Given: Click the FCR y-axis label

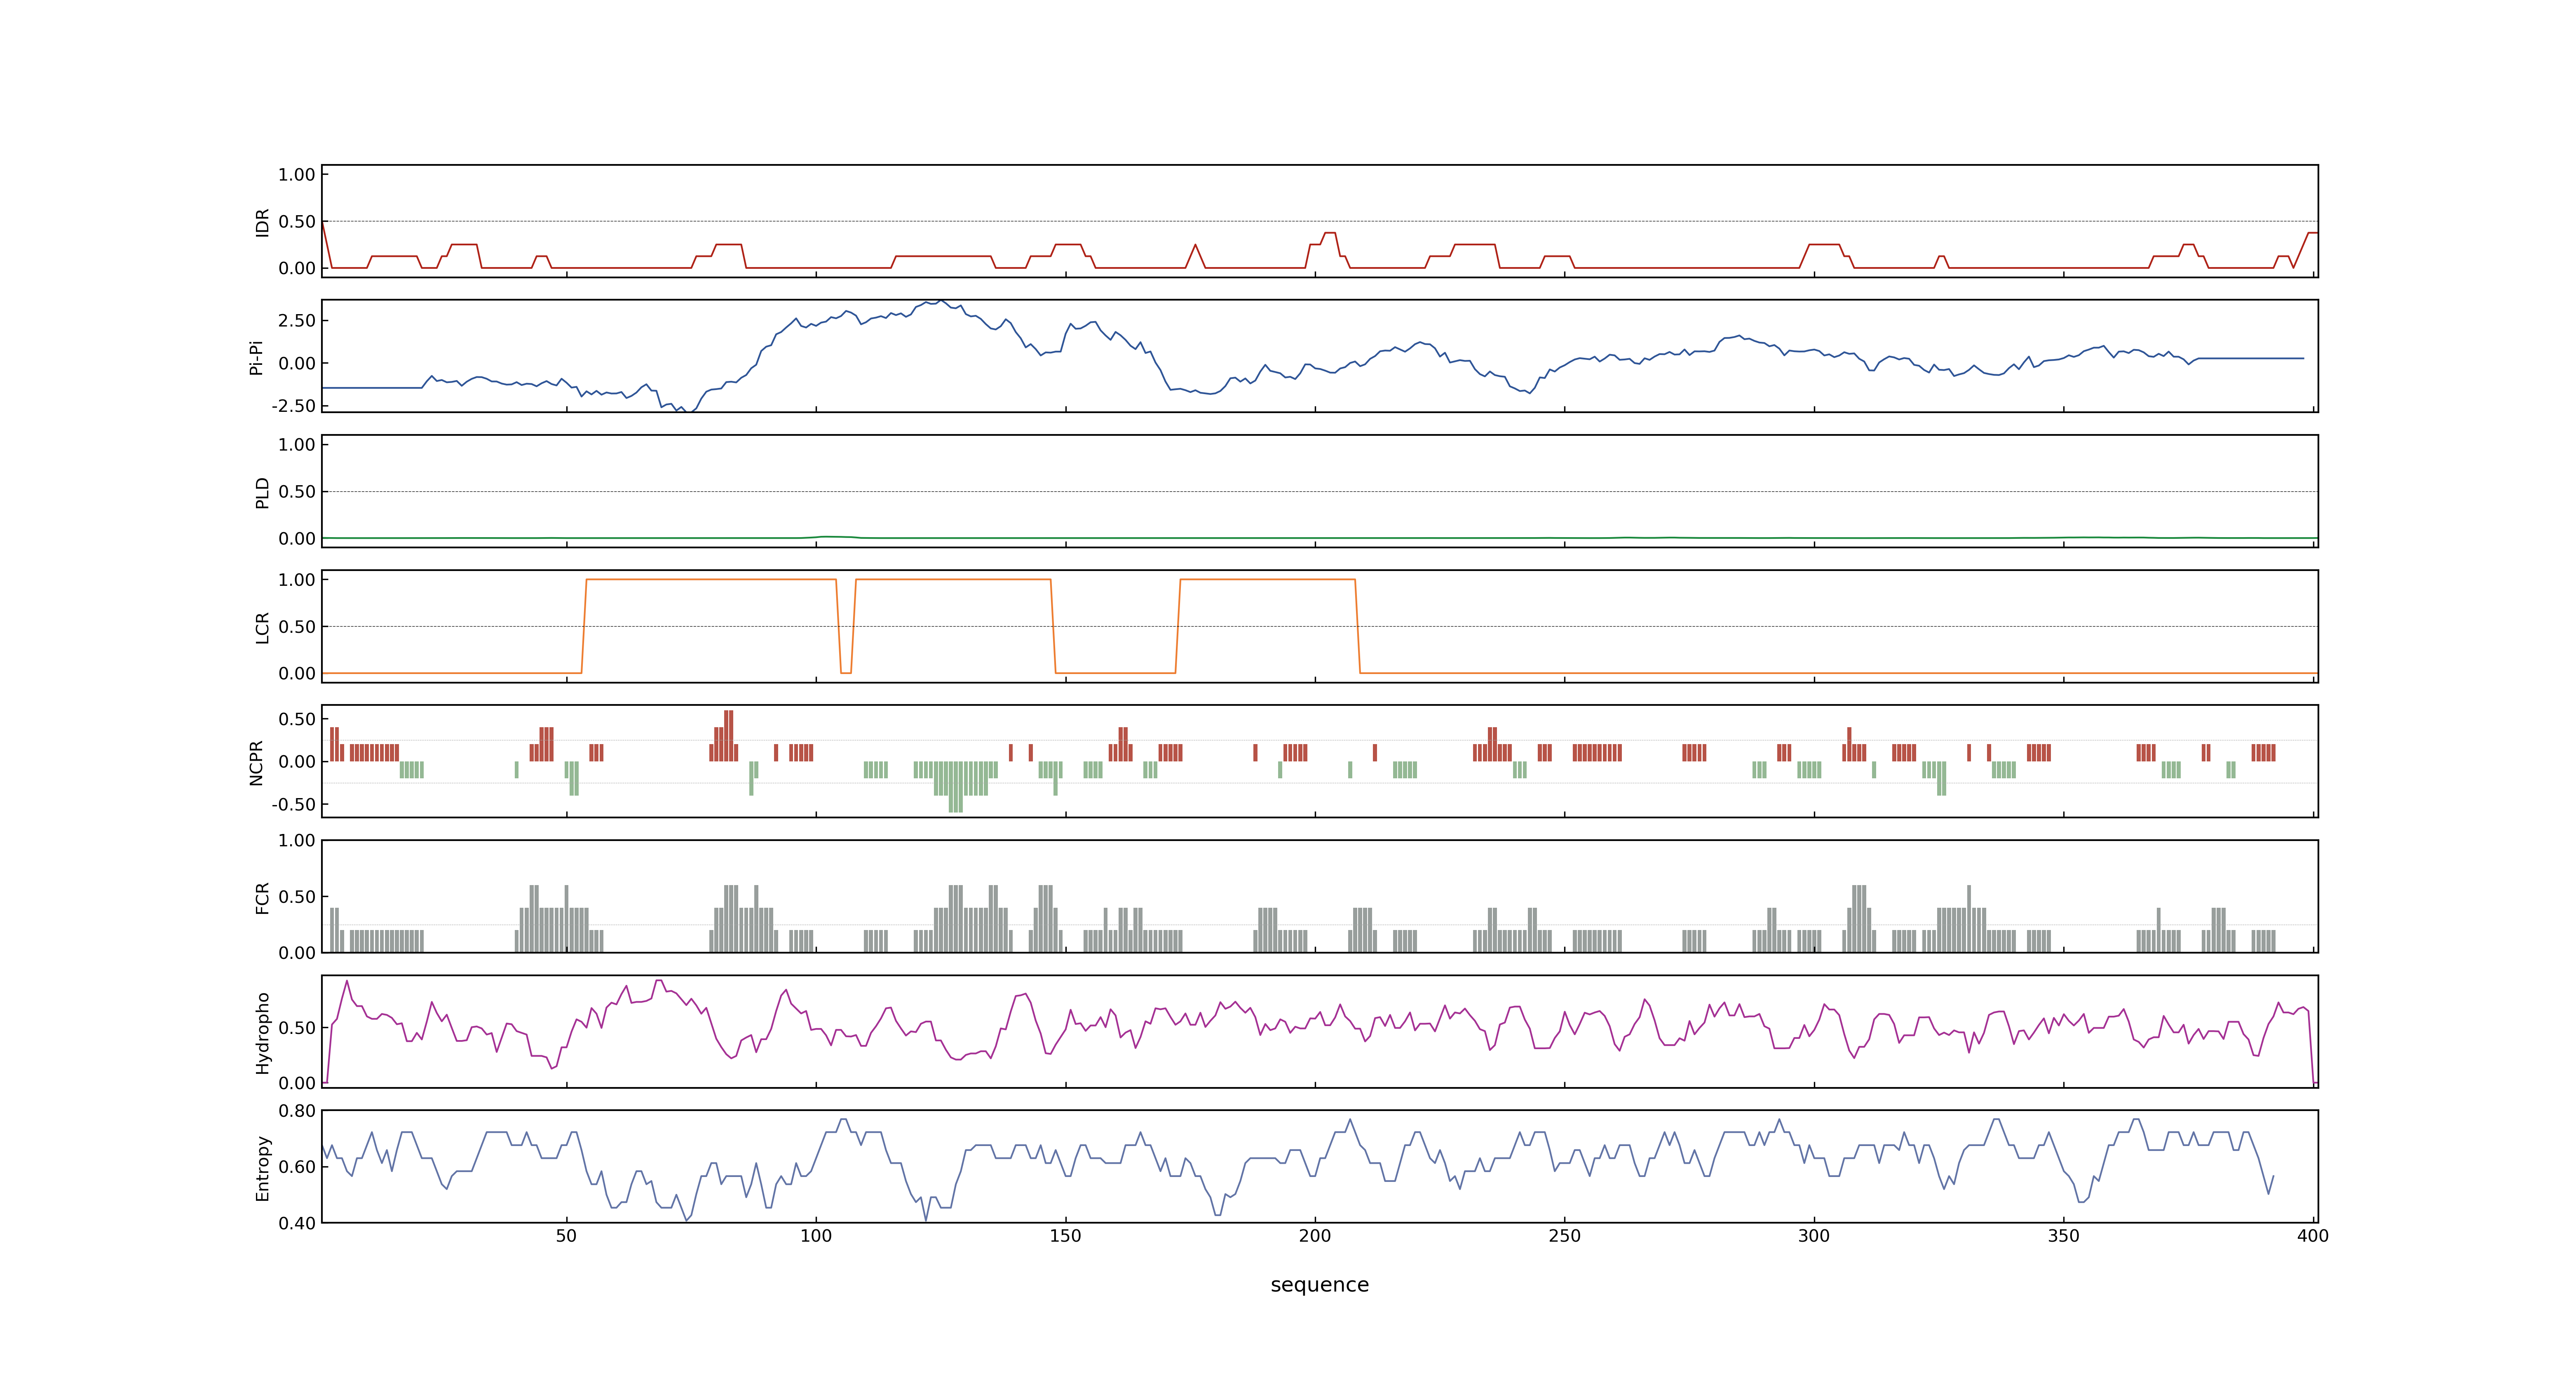Looking at the screenshot, I should [x=262, y=897].
